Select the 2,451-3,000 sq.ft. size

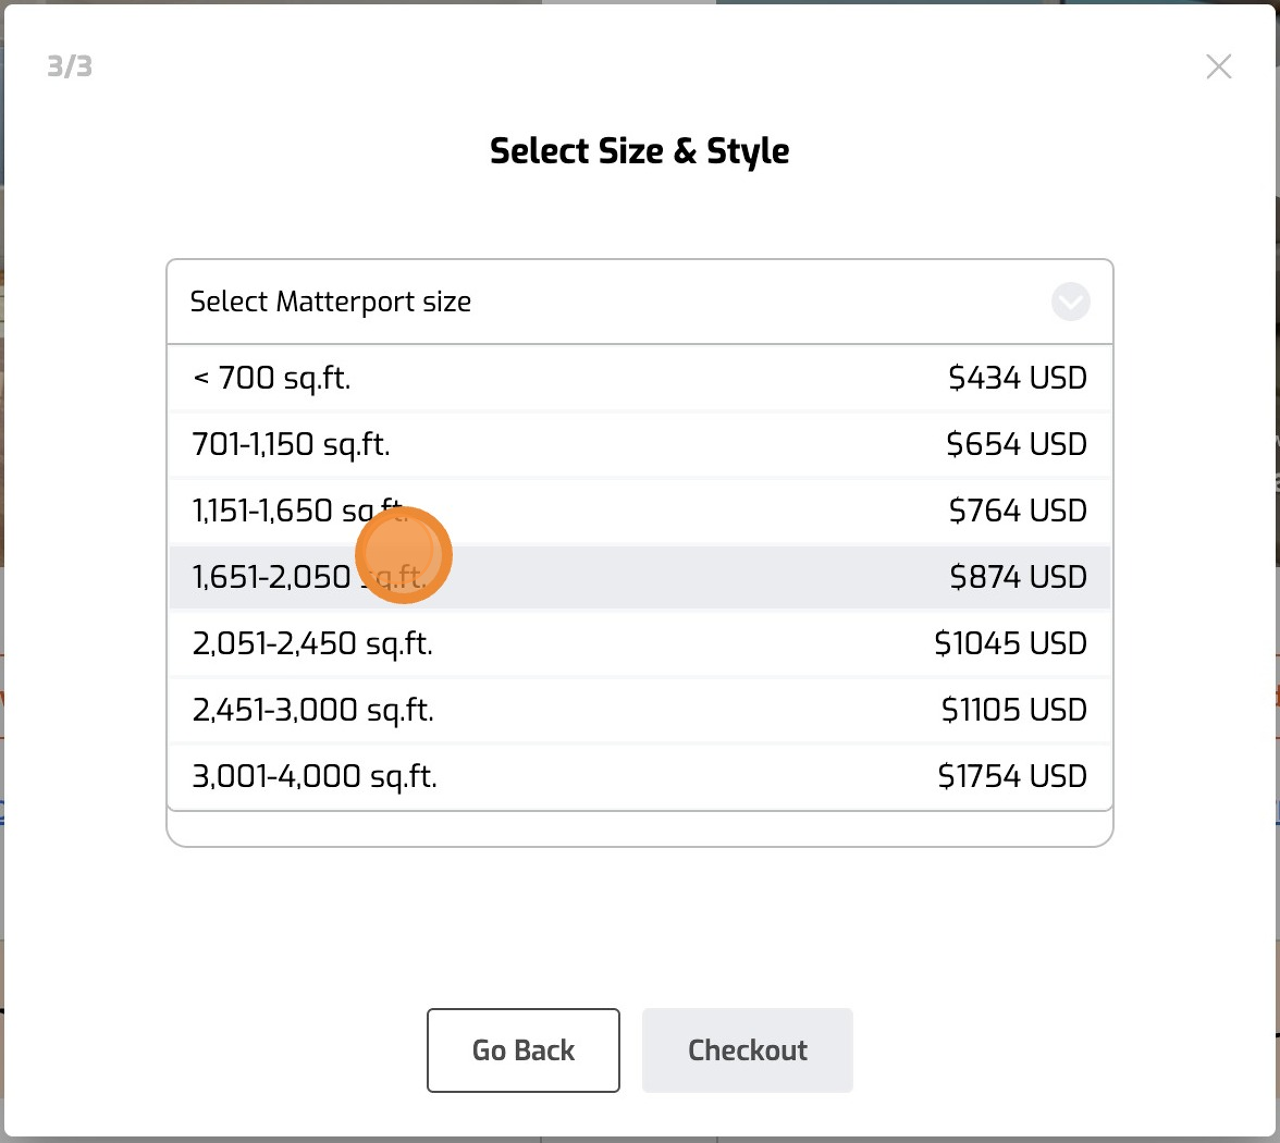coord(640,710)
